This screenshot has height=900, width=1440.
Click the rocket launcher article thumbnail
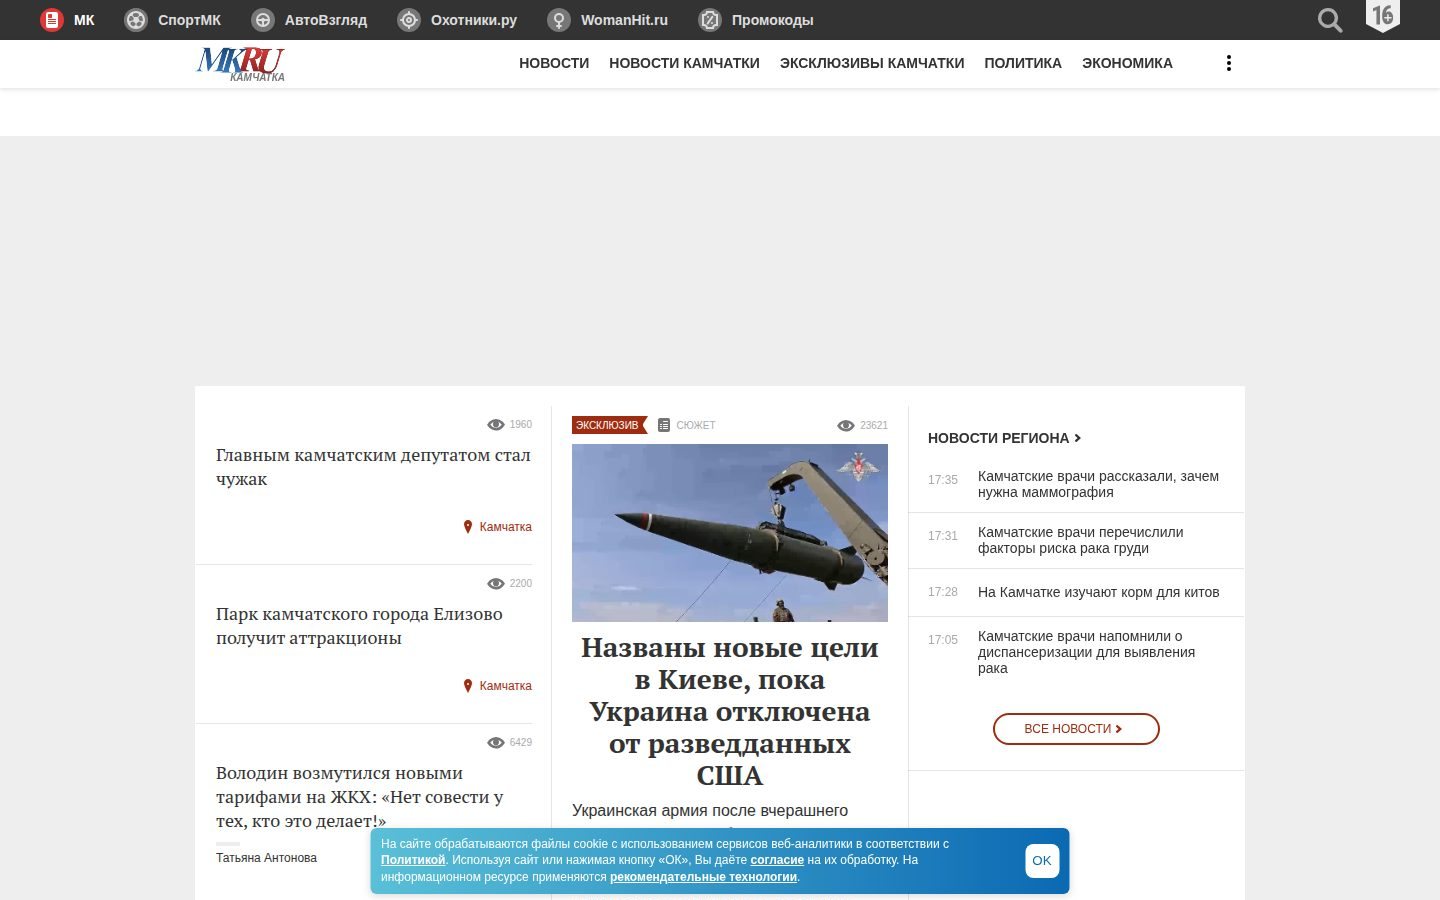tap(730, 533)
